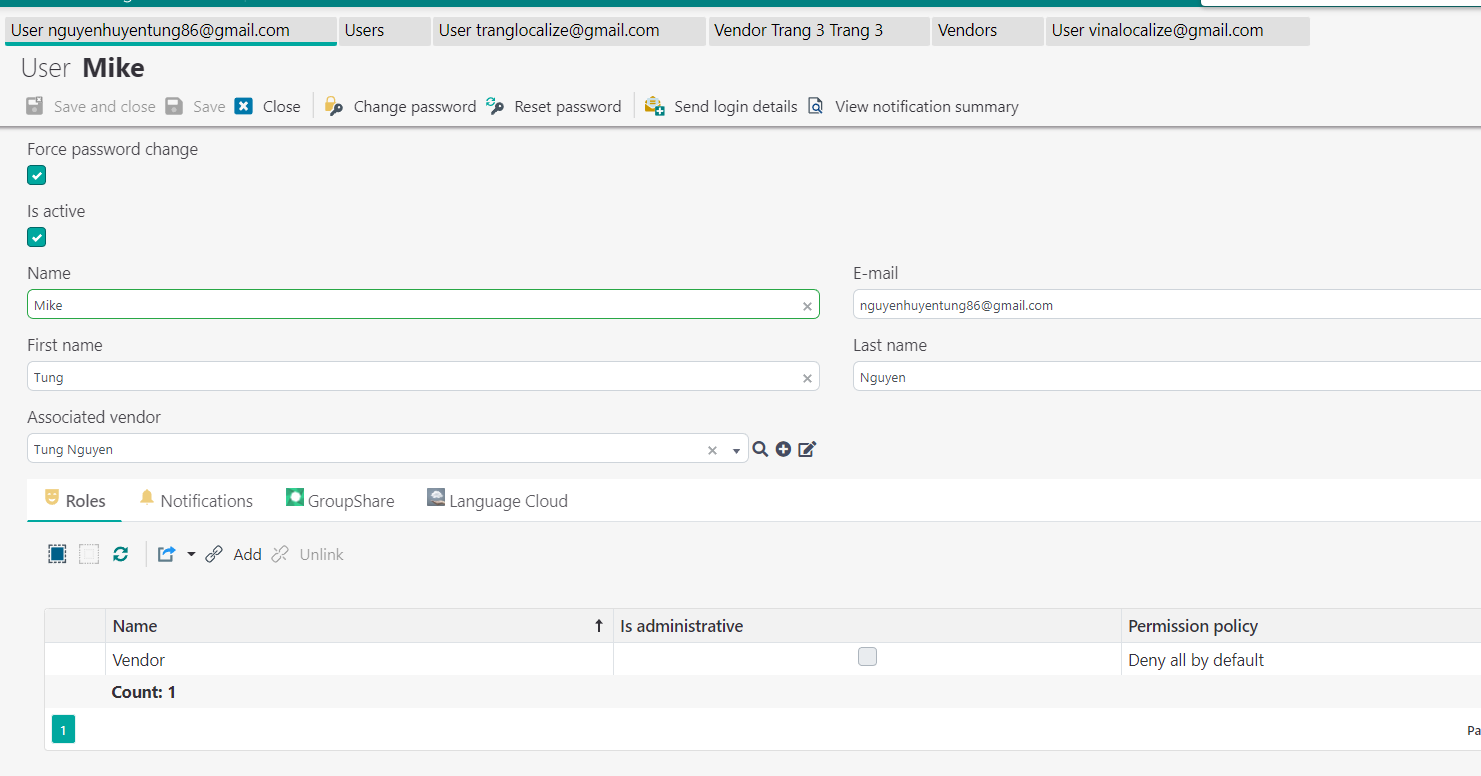
Task: Click View notification summary magnifier icon
Action: click(816, 106)
